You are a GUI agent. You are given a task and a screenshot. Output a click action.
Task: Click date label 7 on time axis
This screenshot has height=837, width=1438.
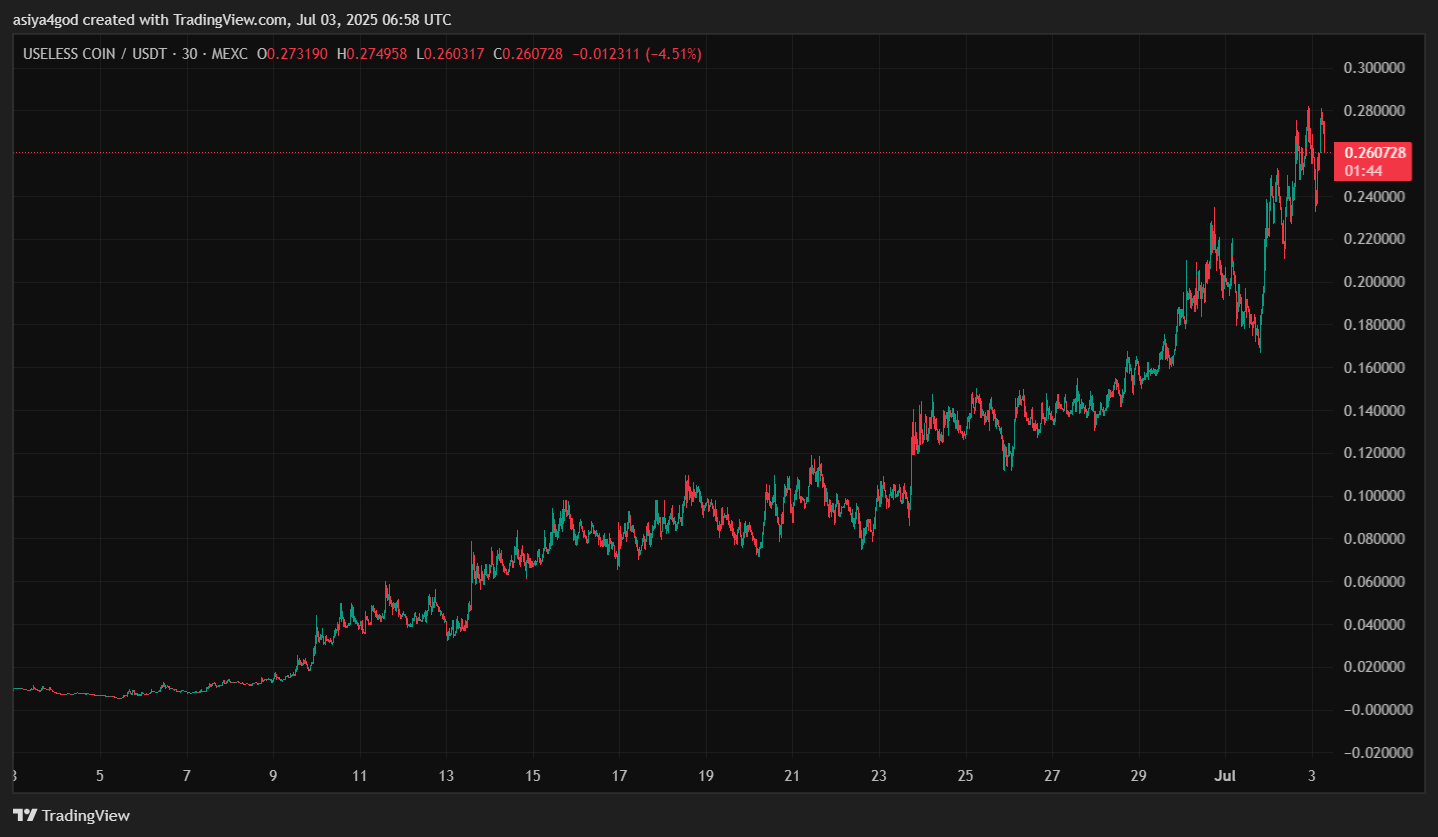pyautogui.click(x=187, y=776)
